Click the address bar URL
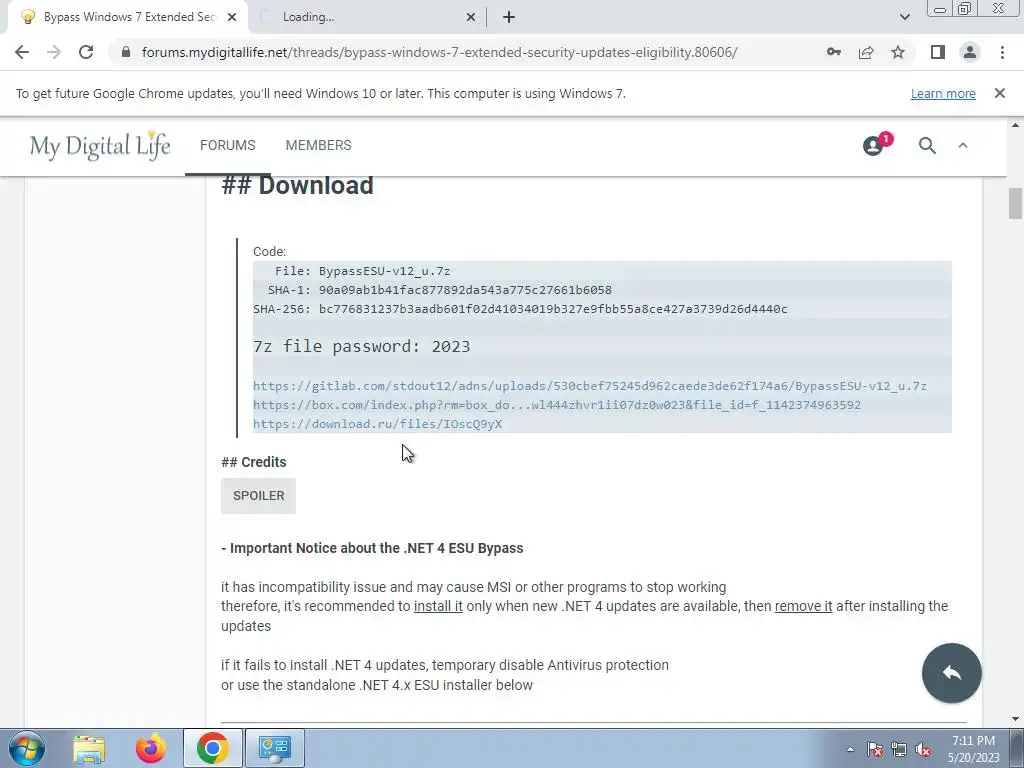Viewport: 1024px width, 768px height. (x=439, y=52)
